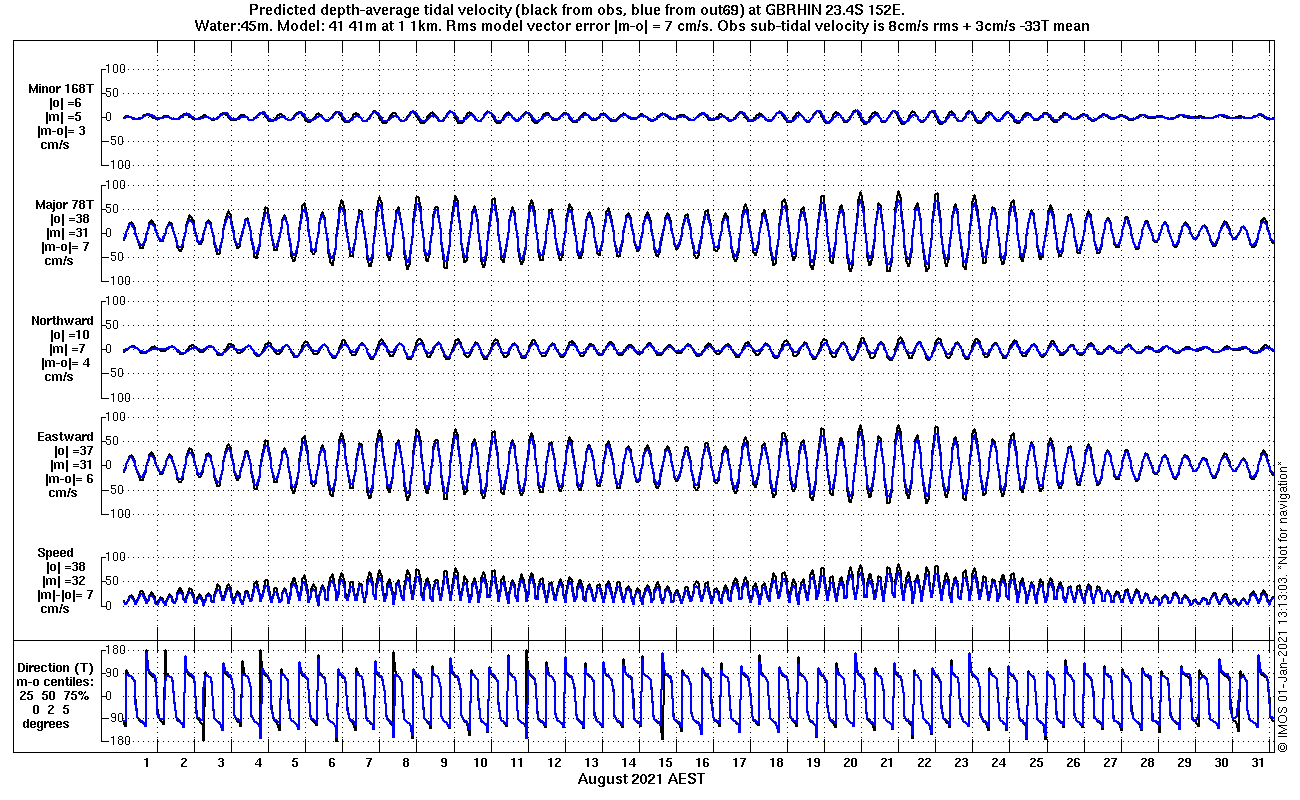This screenshot has width=1300, height=800.
Task: Click the '100' tick on Minor 168T axis
Action: click(114, 68)
